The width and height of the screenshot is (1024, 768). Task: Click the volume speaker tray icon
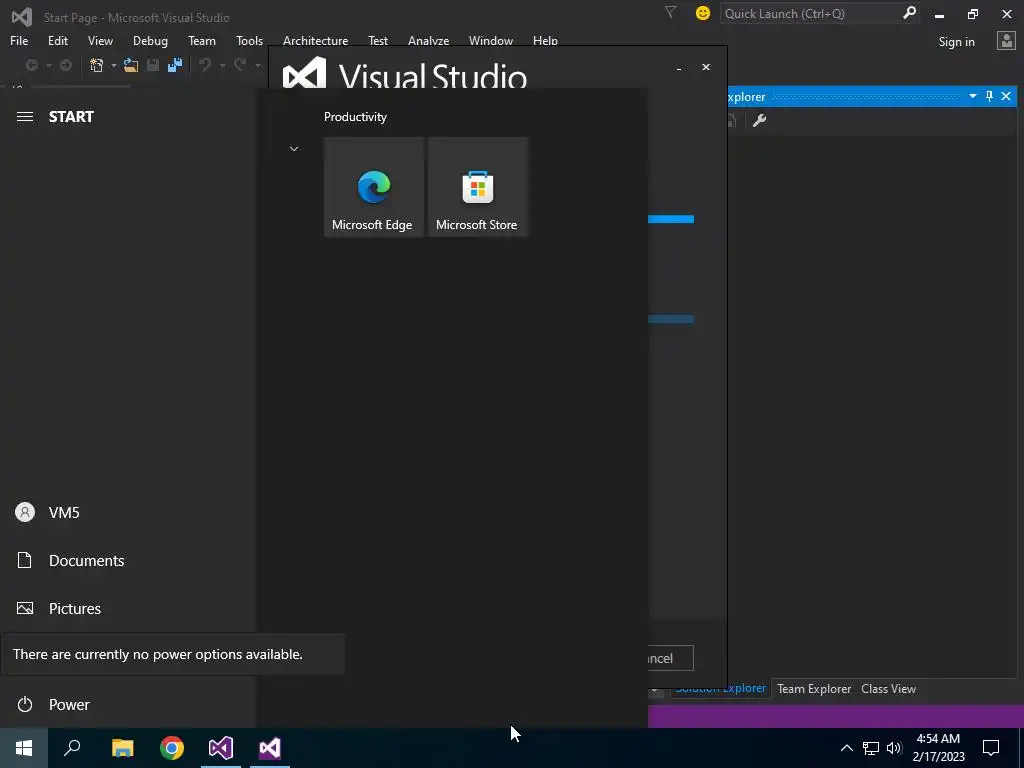point(894,748)
